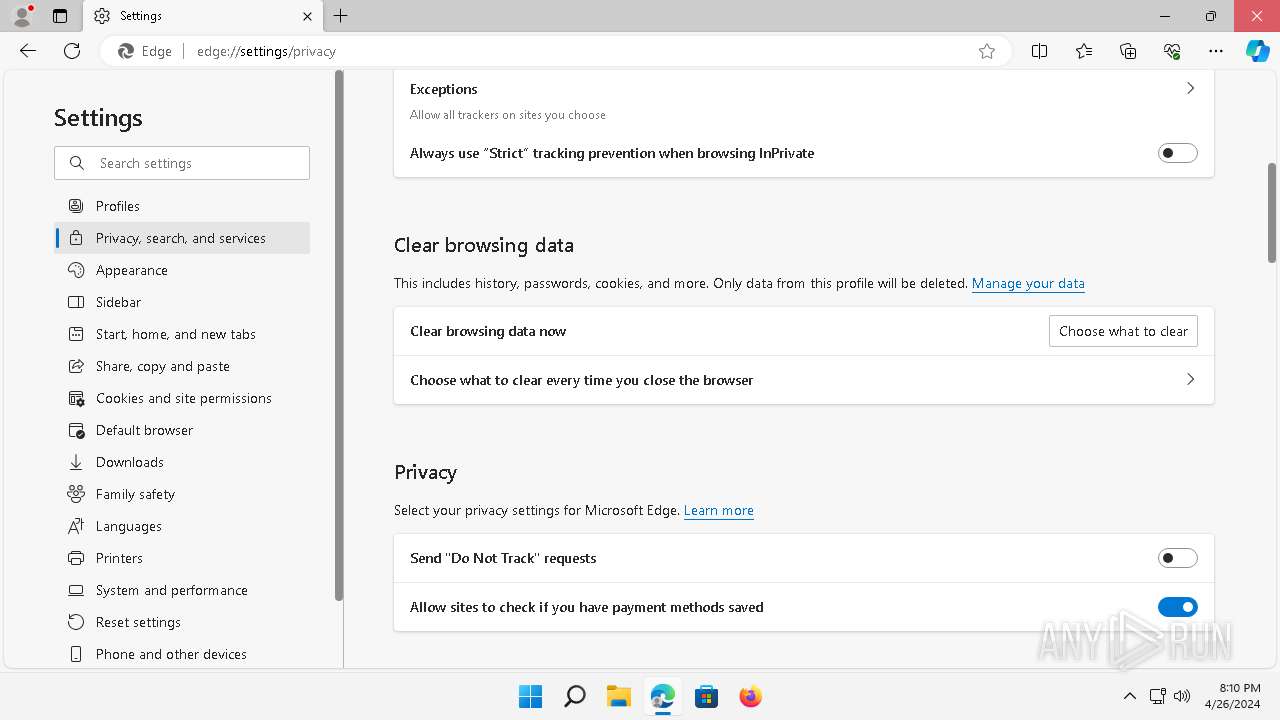Open Start, home, and new tabs section

(182, 334)
